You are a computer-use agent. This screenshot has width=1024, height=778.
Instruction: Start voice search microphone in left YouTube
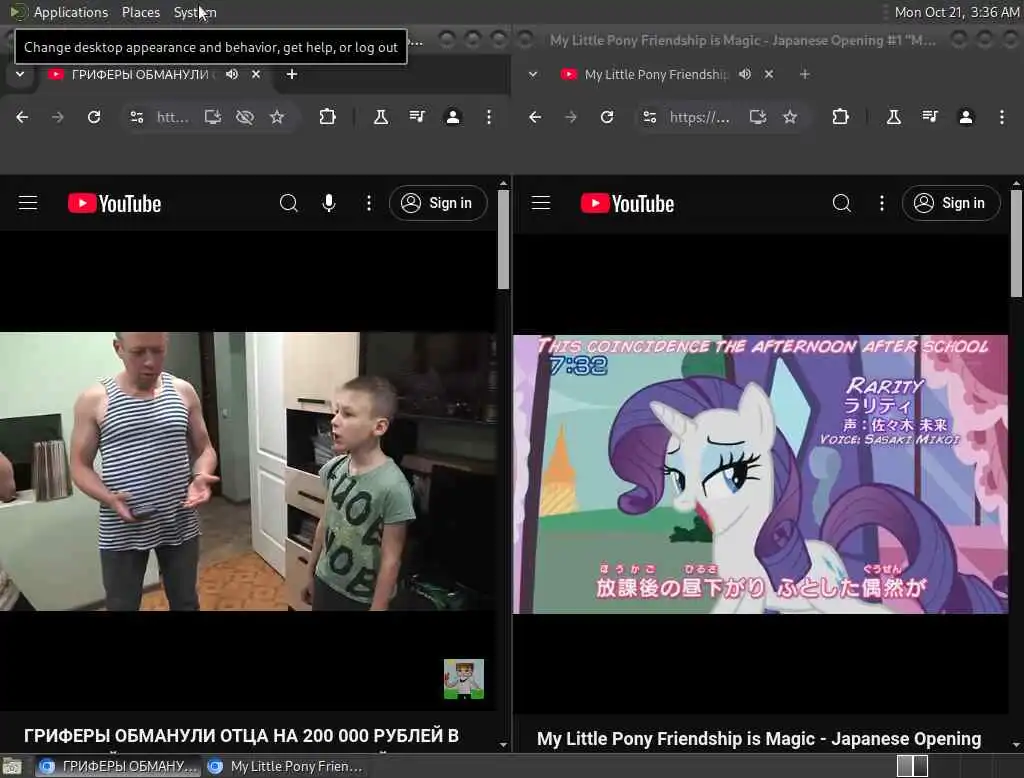329,203
